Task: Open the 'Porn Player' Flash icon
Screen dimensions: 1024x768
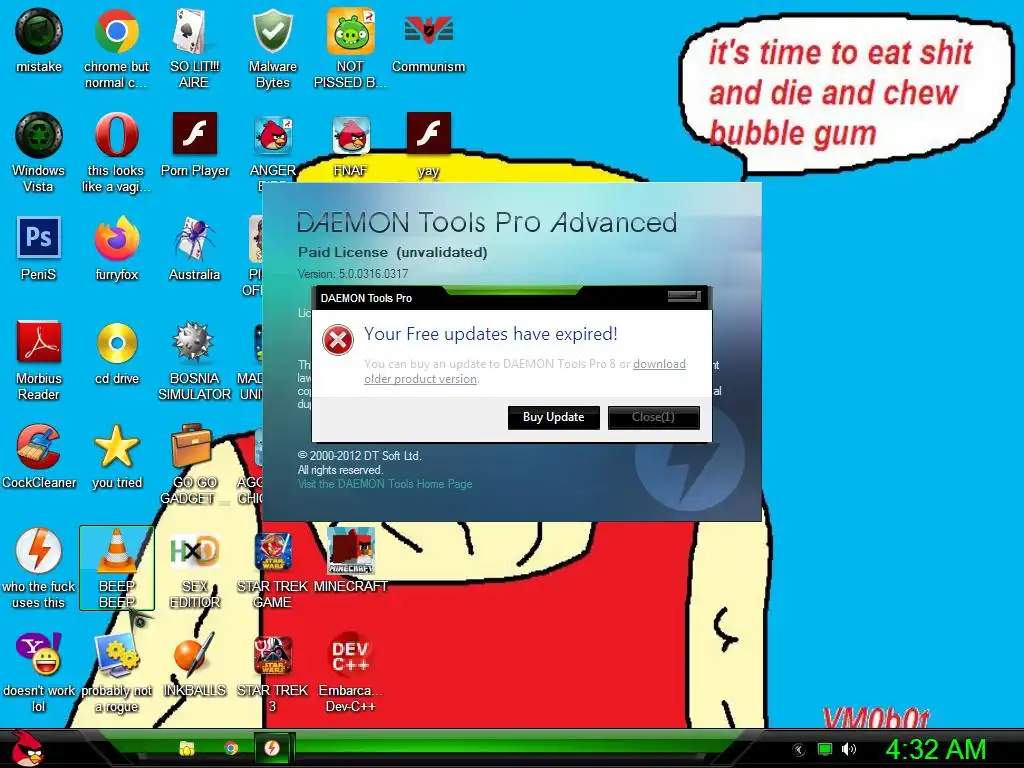Action: tap(195, 134)
